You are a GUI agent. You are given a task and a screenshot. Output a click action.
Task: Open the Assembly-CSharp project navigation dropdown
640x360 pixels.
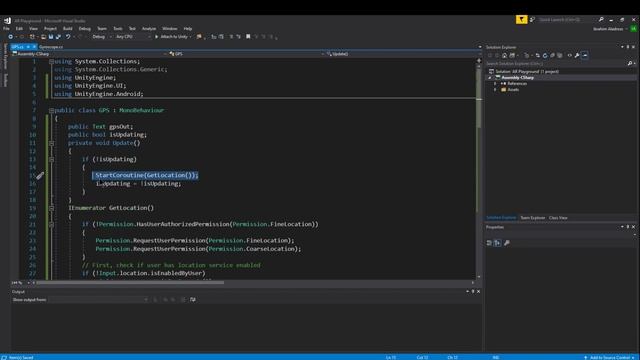click(89, 54)
